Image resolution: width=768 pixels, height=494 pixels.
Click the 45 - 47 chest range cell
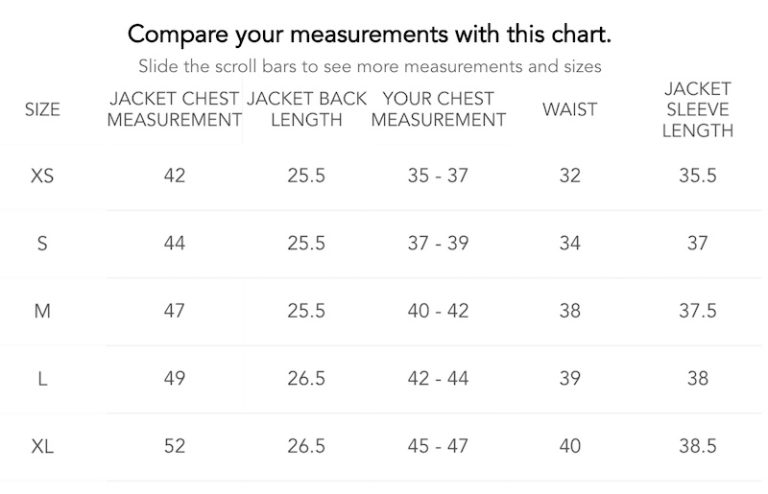[438, 446]
